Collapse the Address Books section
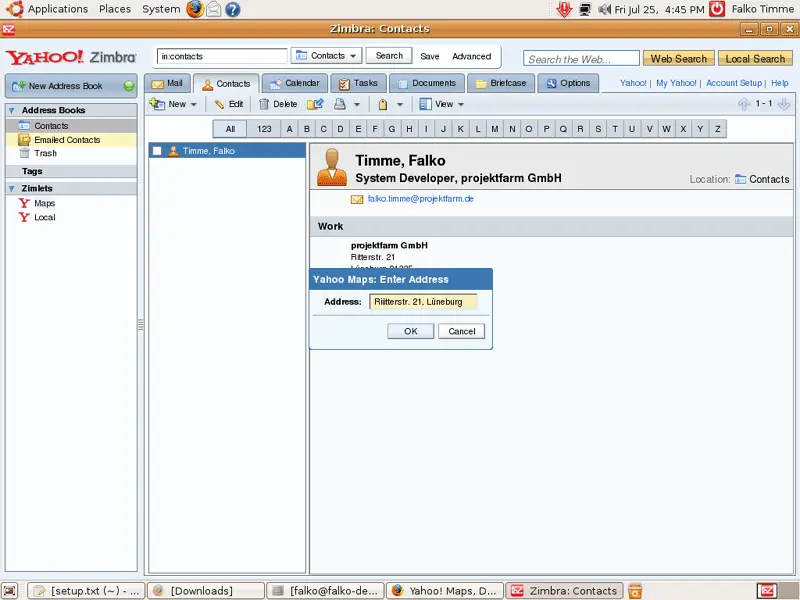 point(12,110)
